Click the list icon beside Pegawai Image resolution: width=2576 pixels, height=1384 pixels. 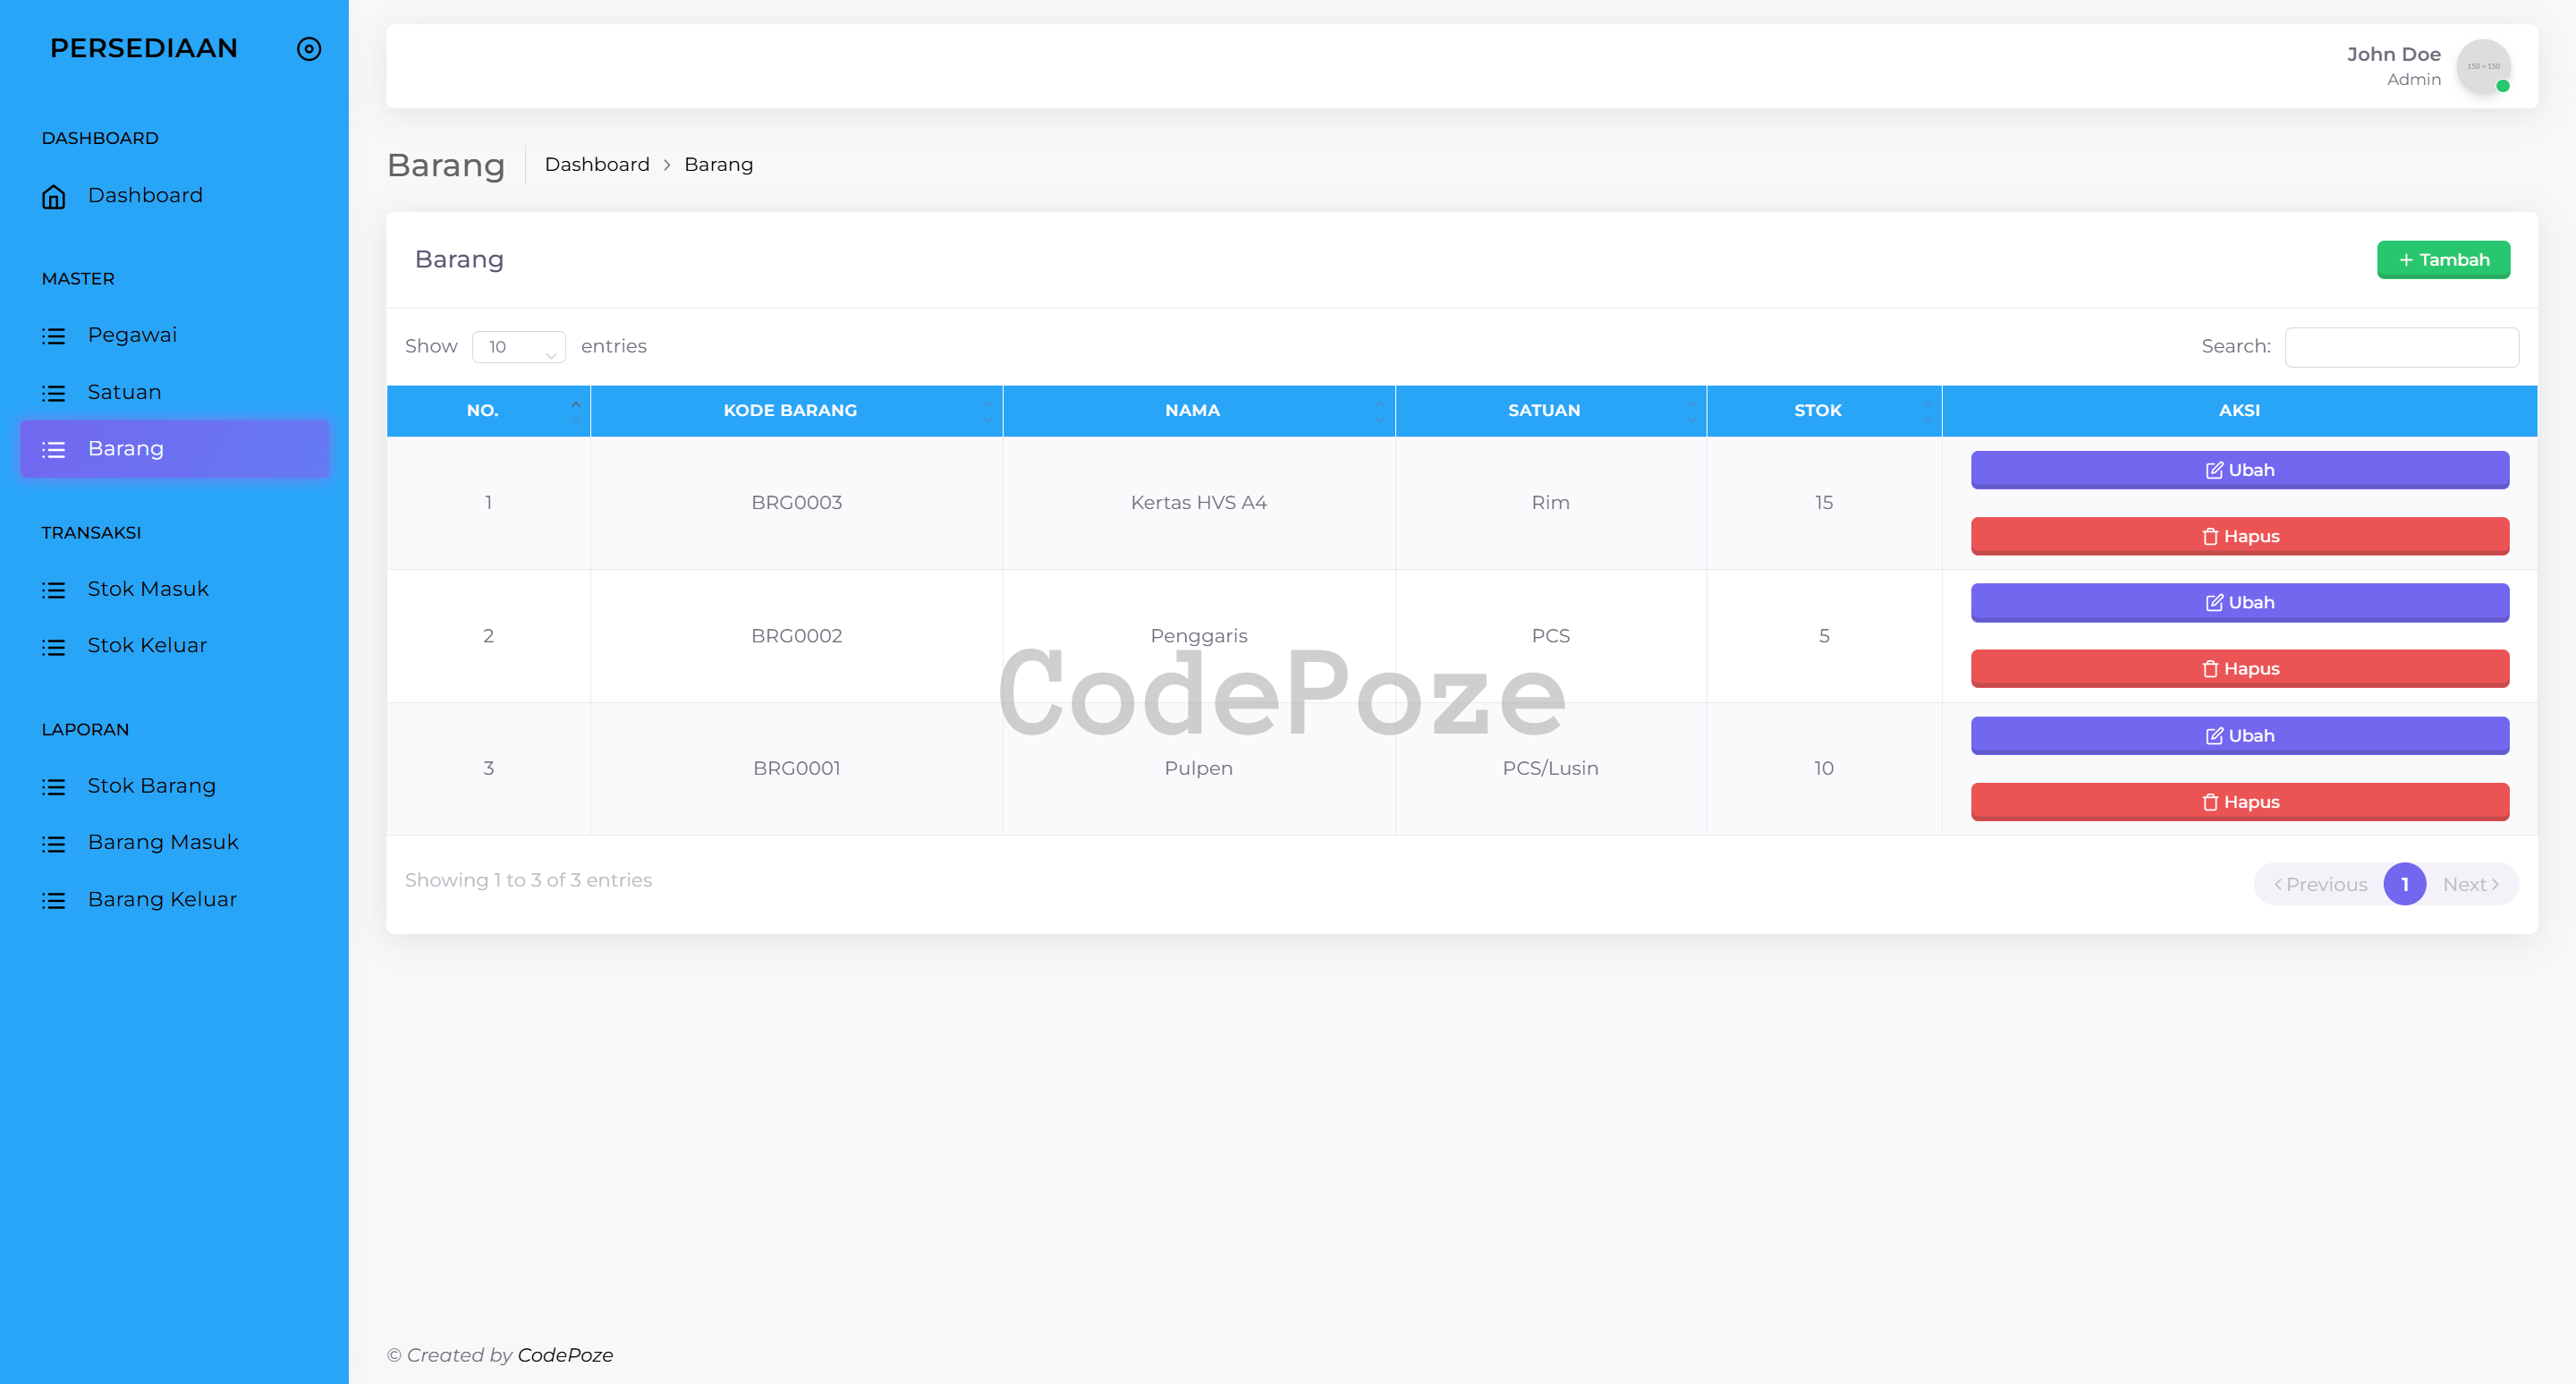(x=54, y=336)
